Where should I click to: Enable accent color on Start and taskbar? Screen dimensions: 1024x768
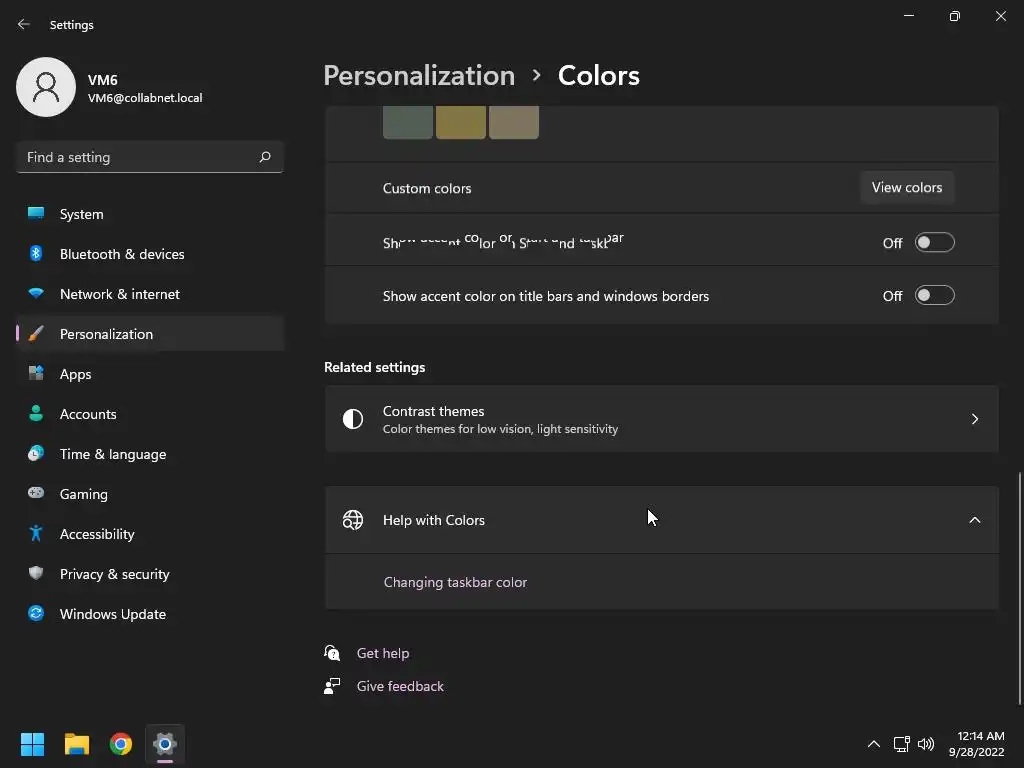point(934,243)
